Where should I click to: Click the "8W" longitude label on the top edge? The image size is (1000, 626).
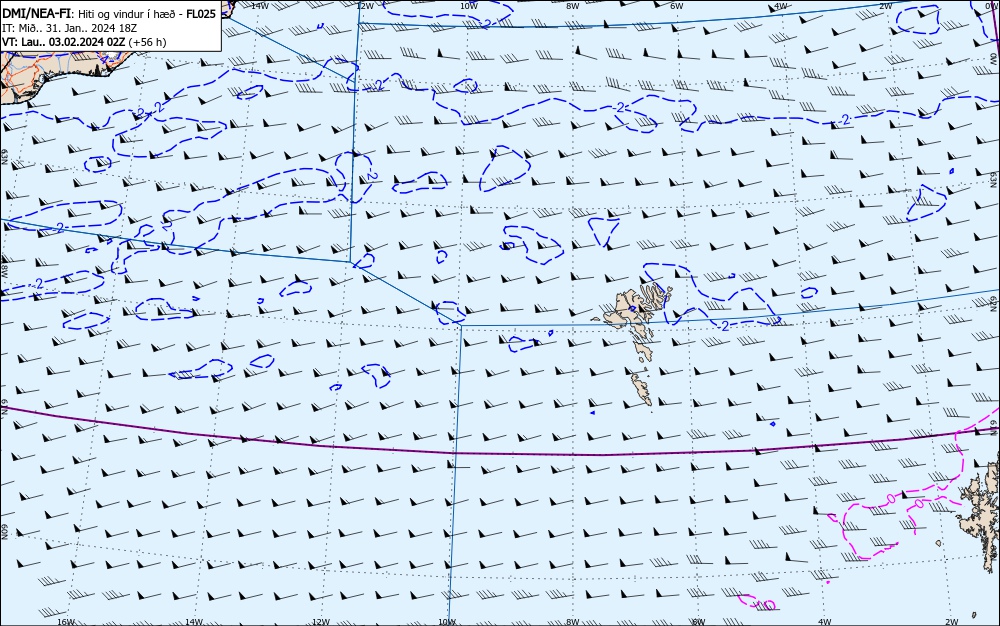(x=573, y=5)
